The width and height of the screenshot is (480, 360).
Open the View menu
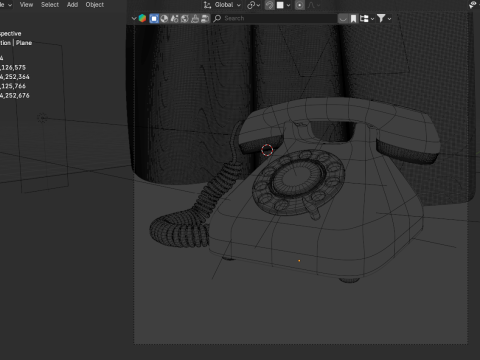(26, 5)
